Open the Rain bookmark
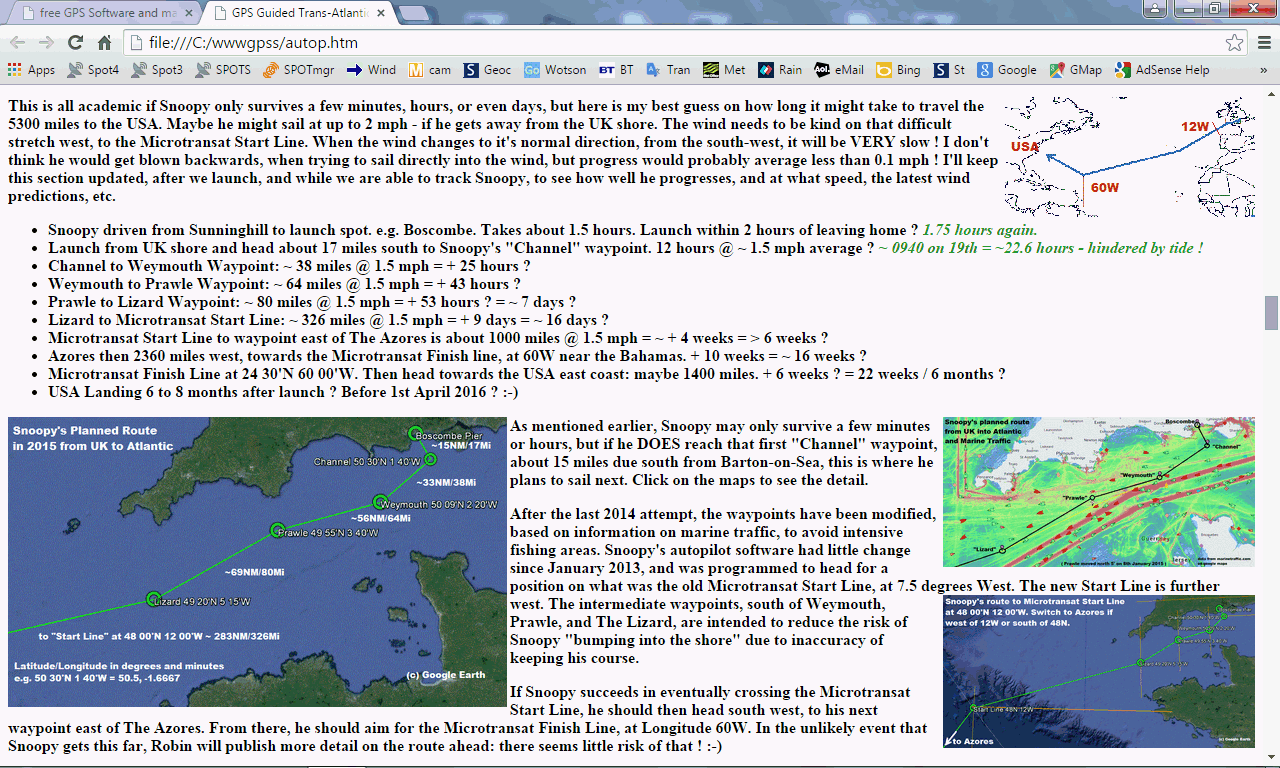Viewport: 1280px width, 768px height. click(x=780, y=70)
